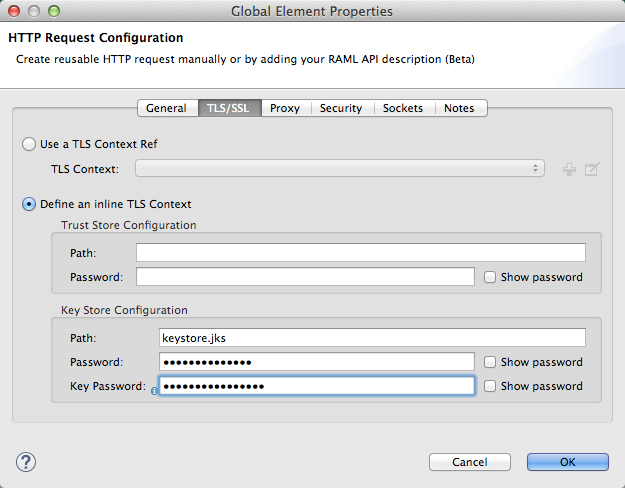Go to the Security tab

(x=341, y=108)
